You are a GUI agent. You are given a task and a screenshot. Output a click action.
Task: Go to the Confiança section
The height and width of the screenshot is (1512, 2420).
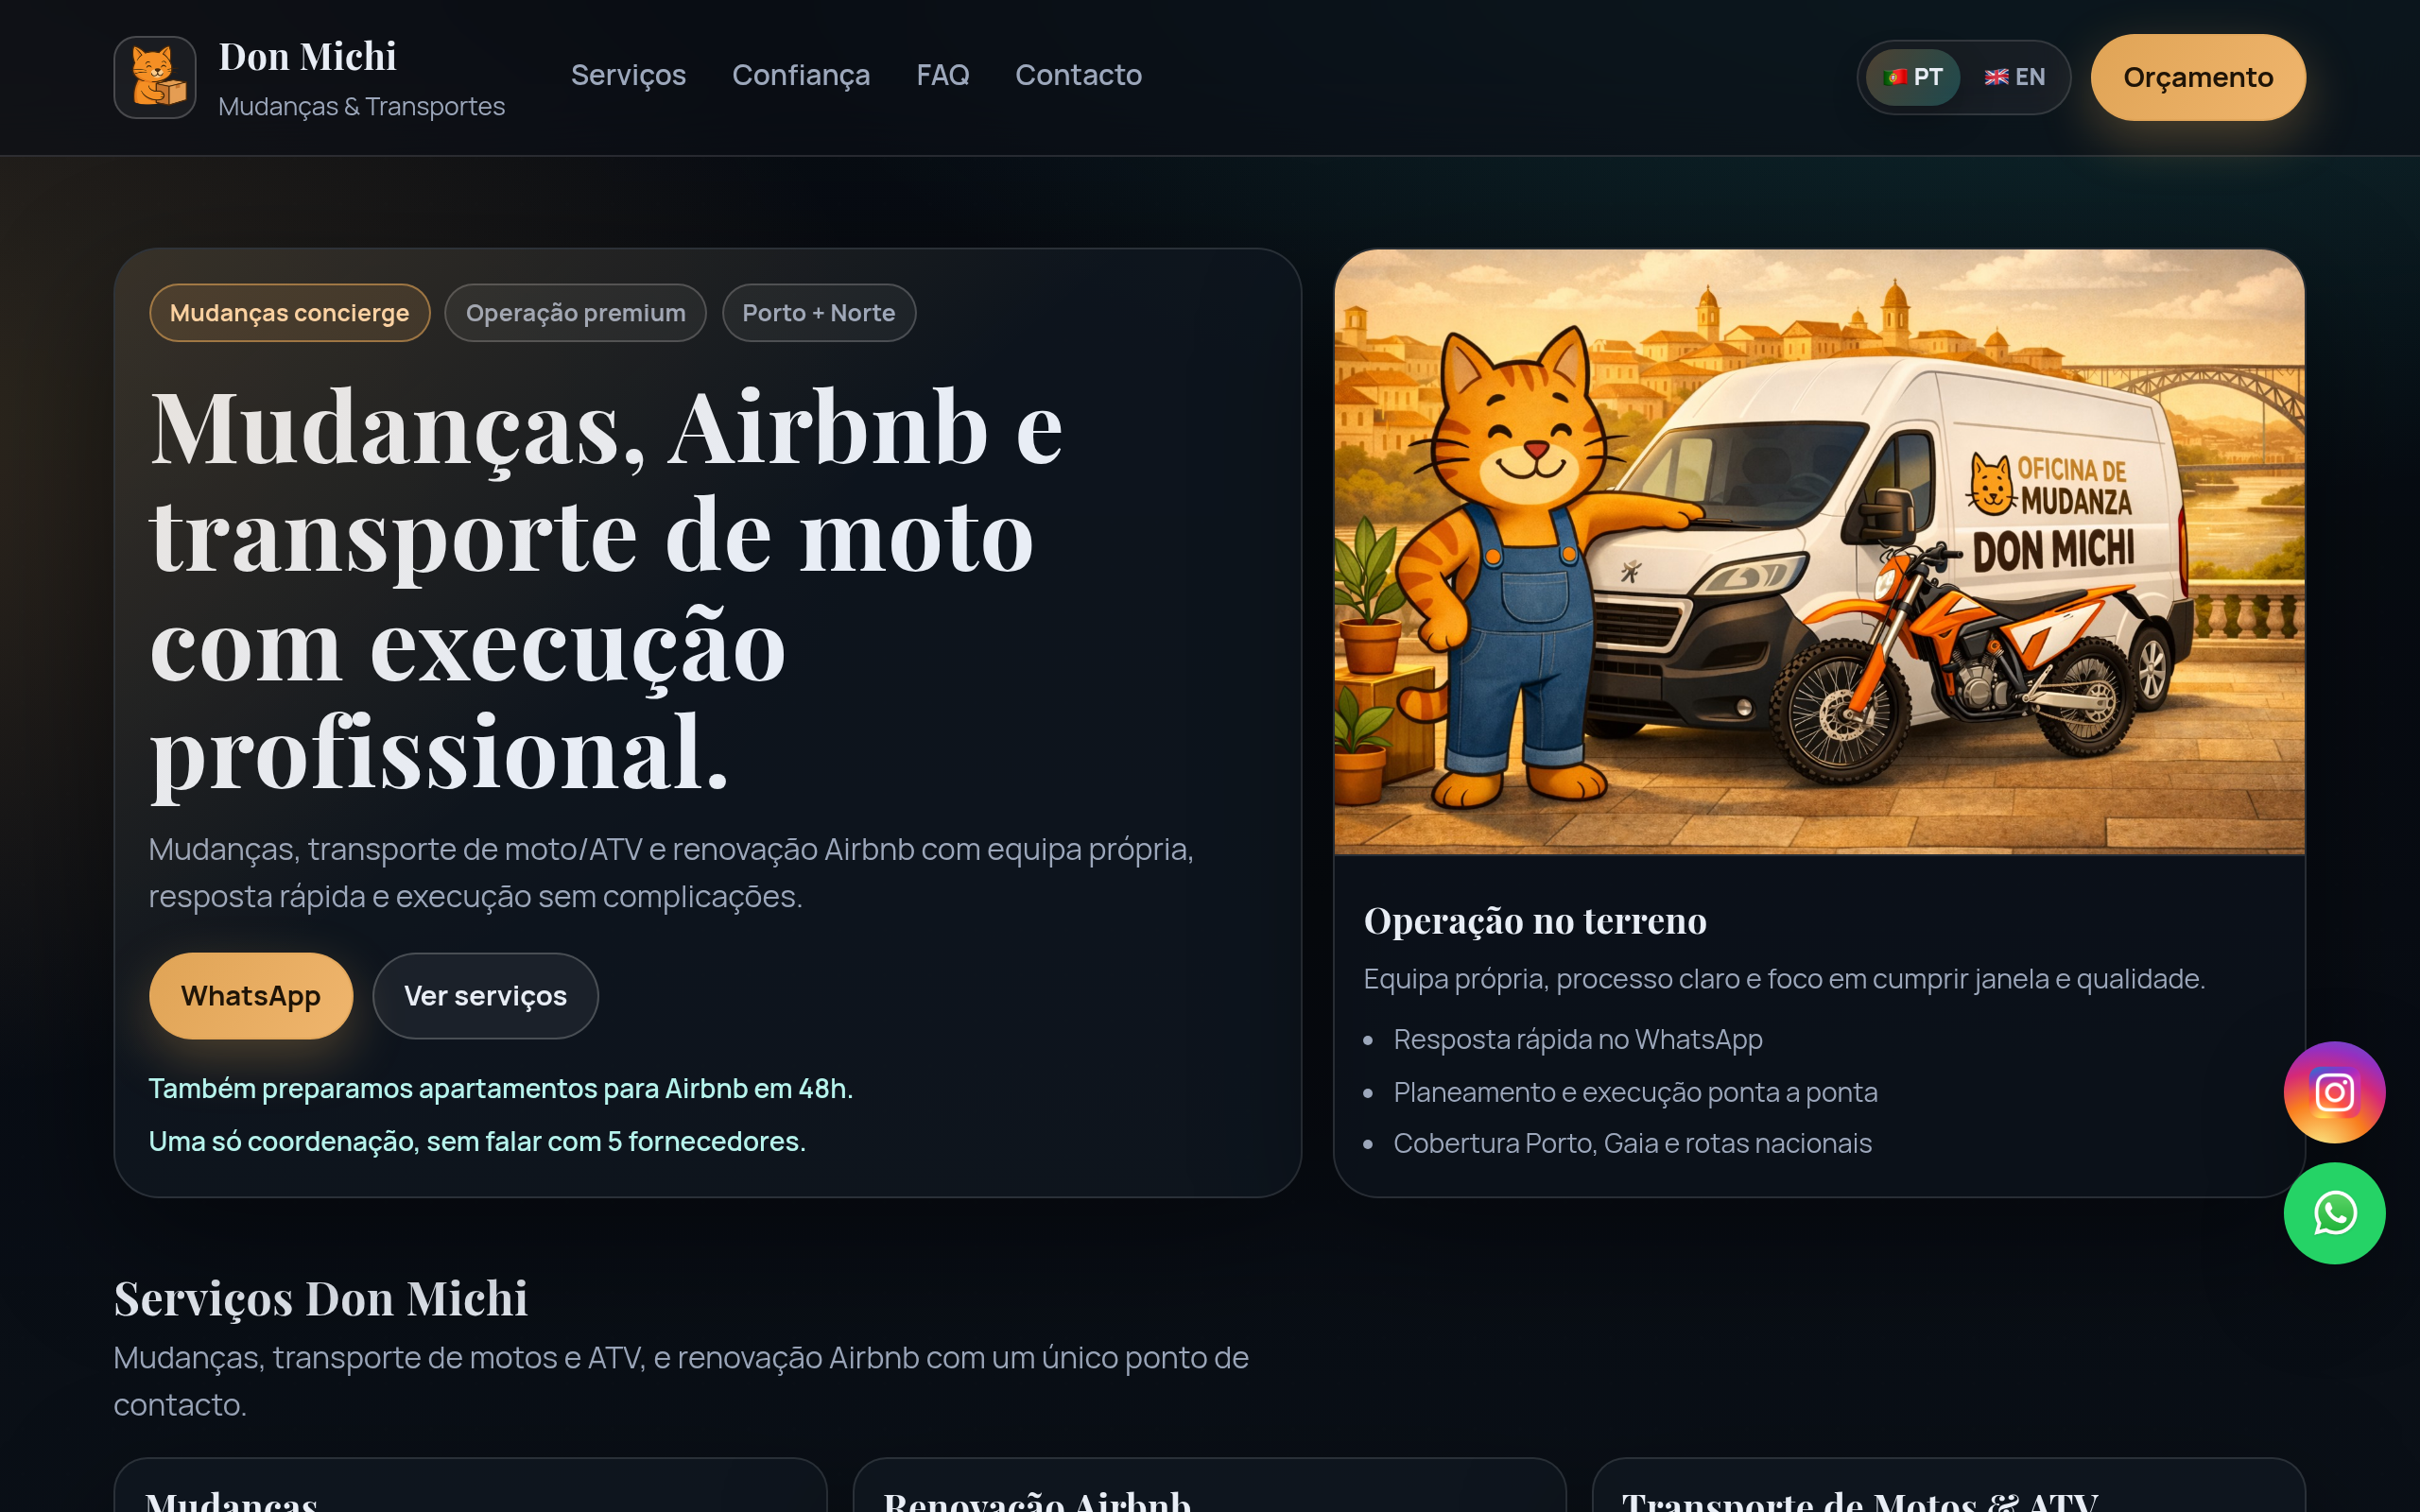[801, 75]
